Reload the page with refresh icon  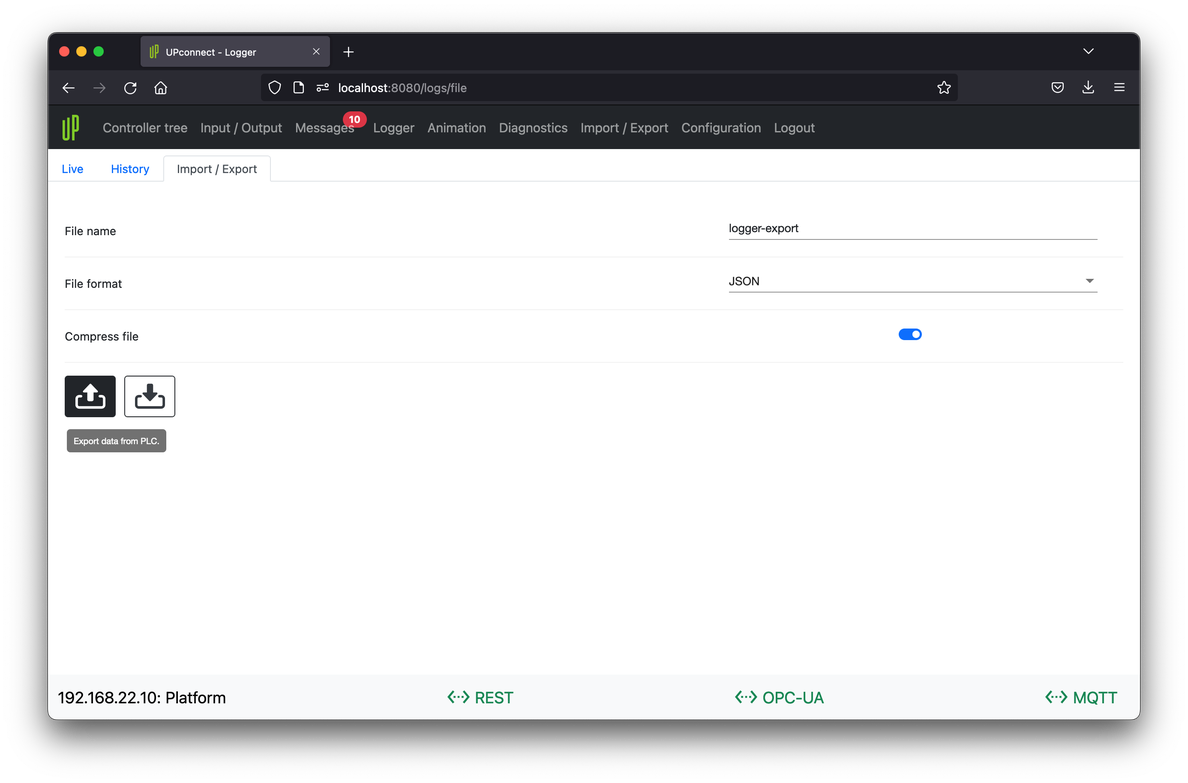[x=130, y=88]
